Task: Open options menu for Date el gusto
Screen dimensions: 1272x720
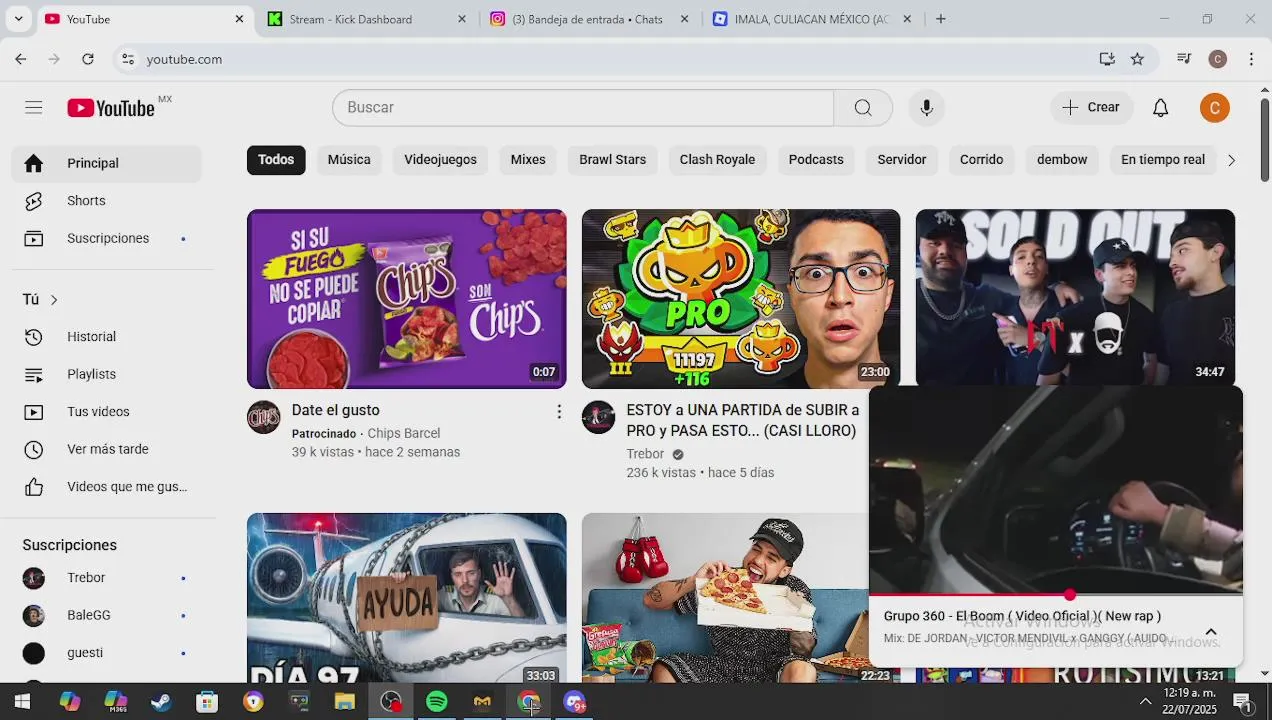Action: (x=559, y=412)
